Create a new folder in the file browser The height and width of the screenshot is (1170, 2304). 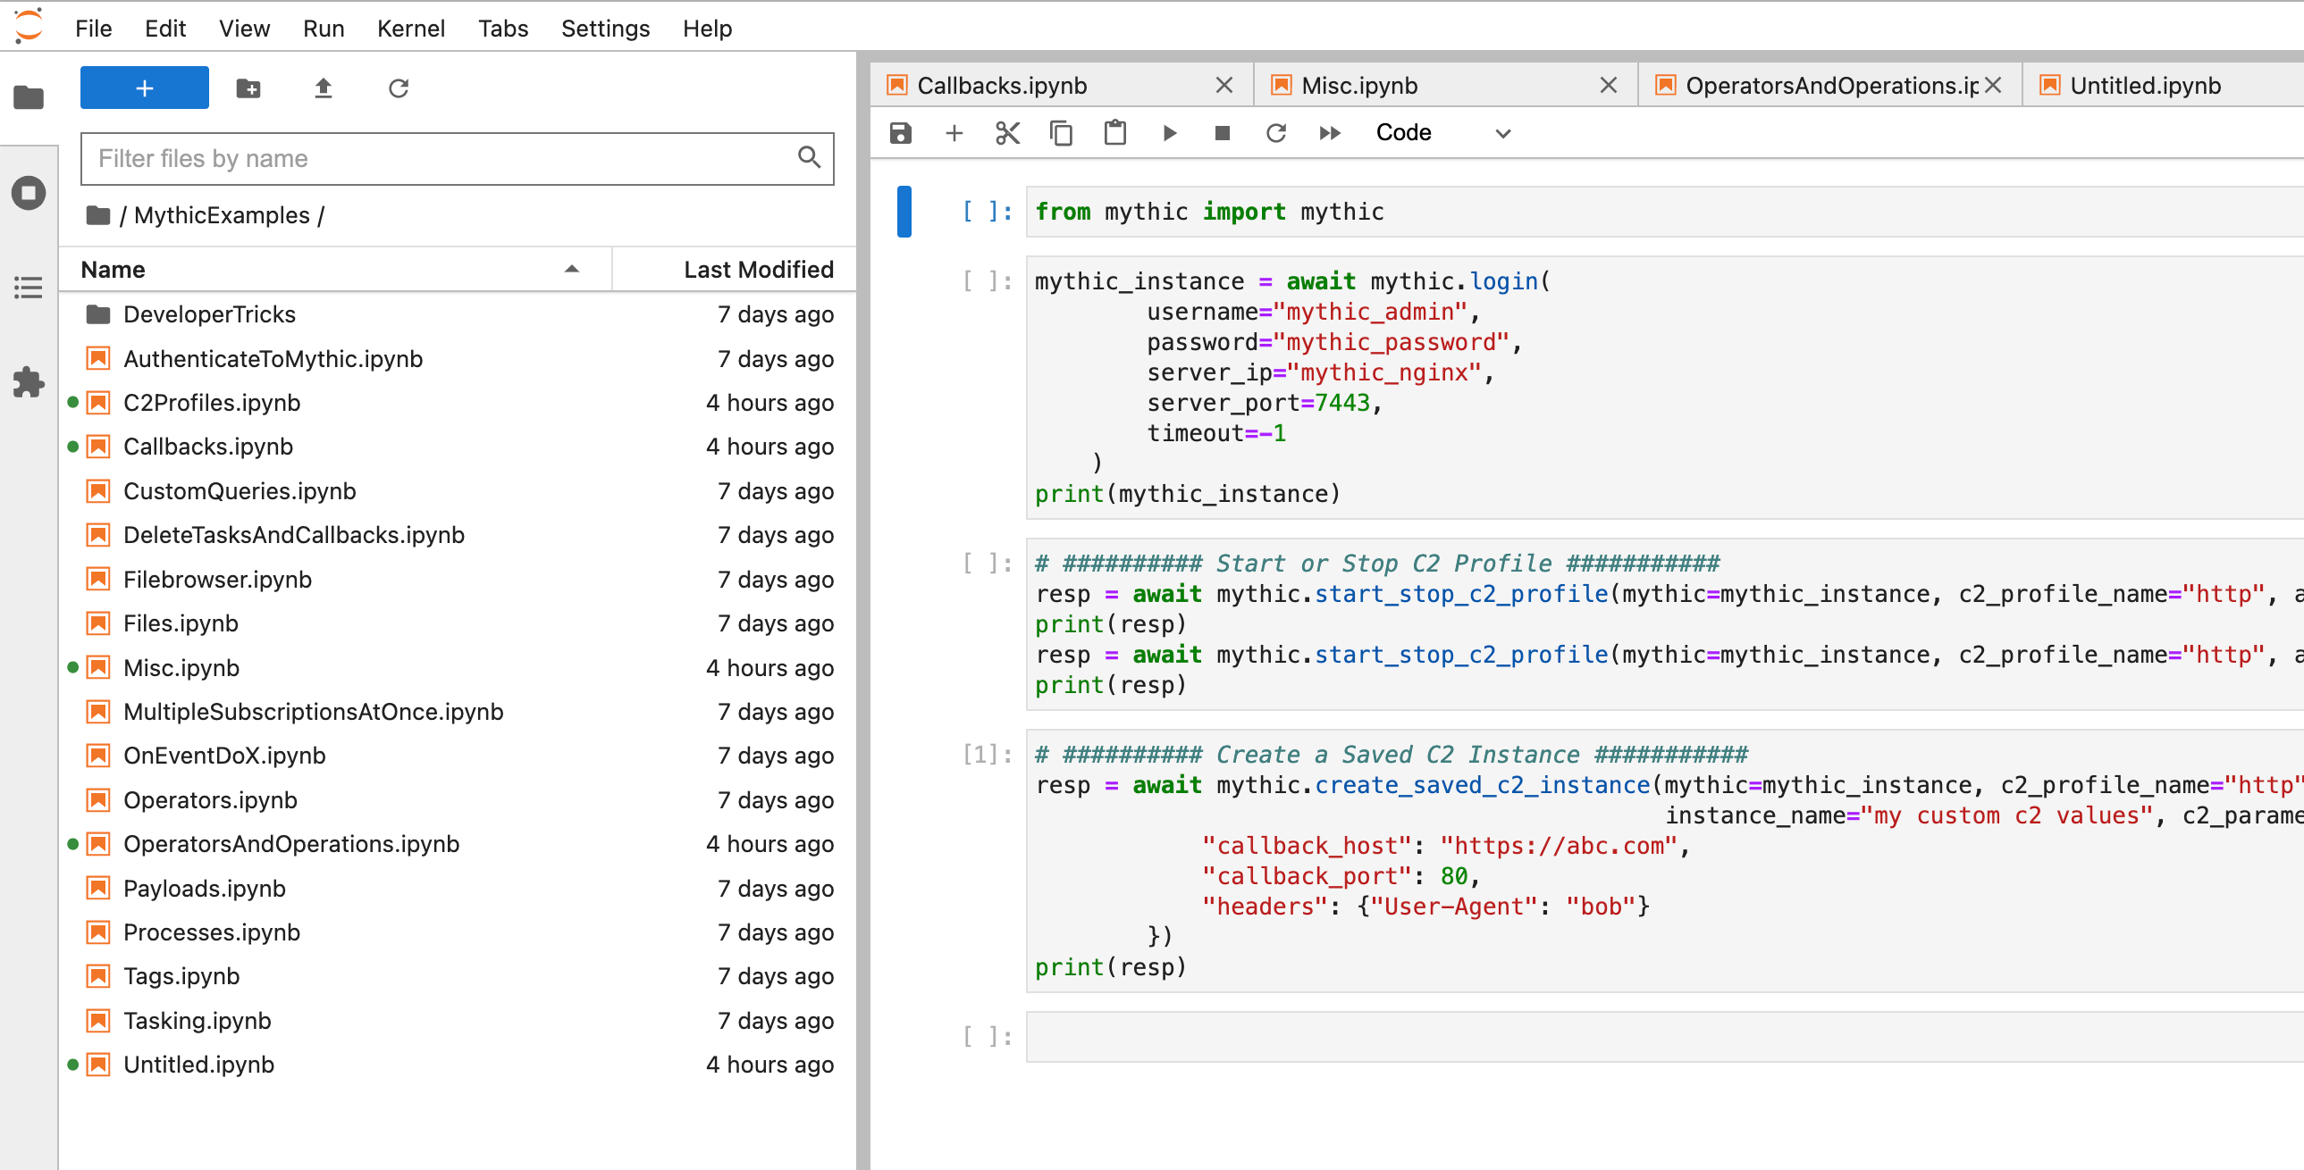coord(248,88)
